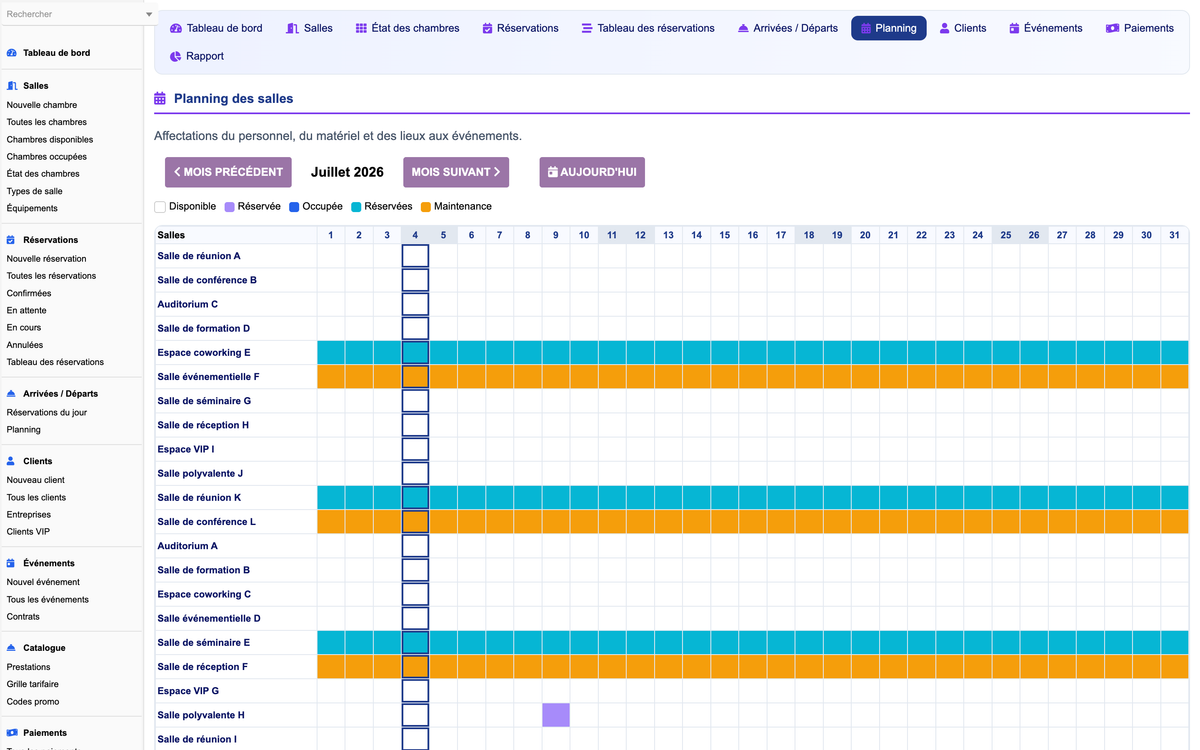Select the Clients tab
Image resolution: width=1200 pixels, height=750 pixels.
963,28
